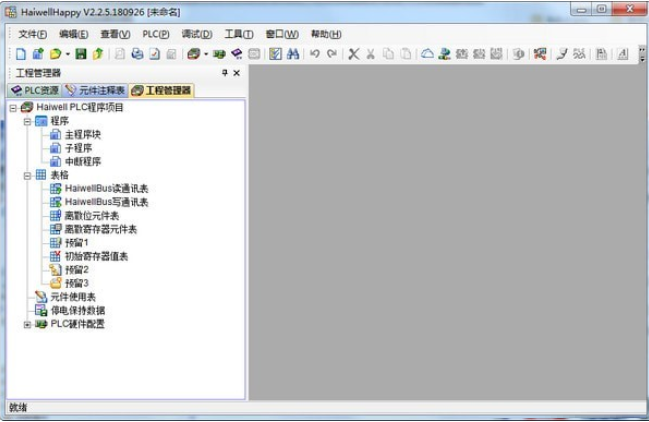Click the cloud icon in toolbar
The height and width of the screenshot is (422, 649).
(x=427, y=54)
